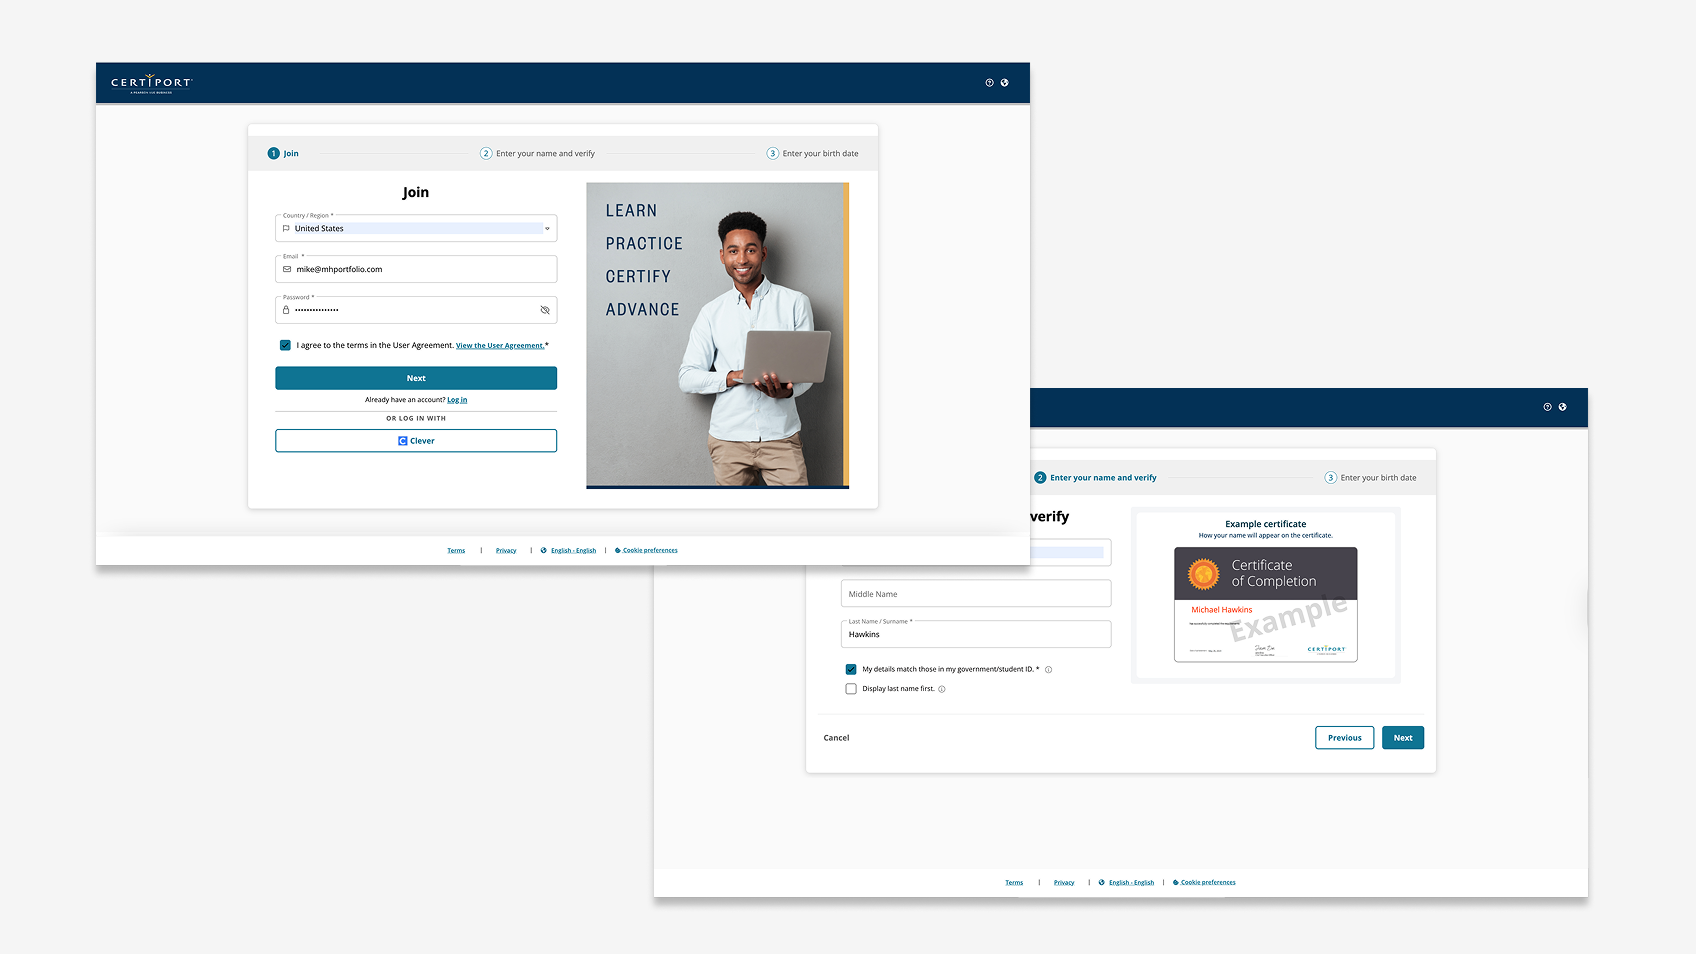Click the info icon beside government/student ID checkbox
This screenshot has width=1696, height=954.
click(x=1048, y=669)
